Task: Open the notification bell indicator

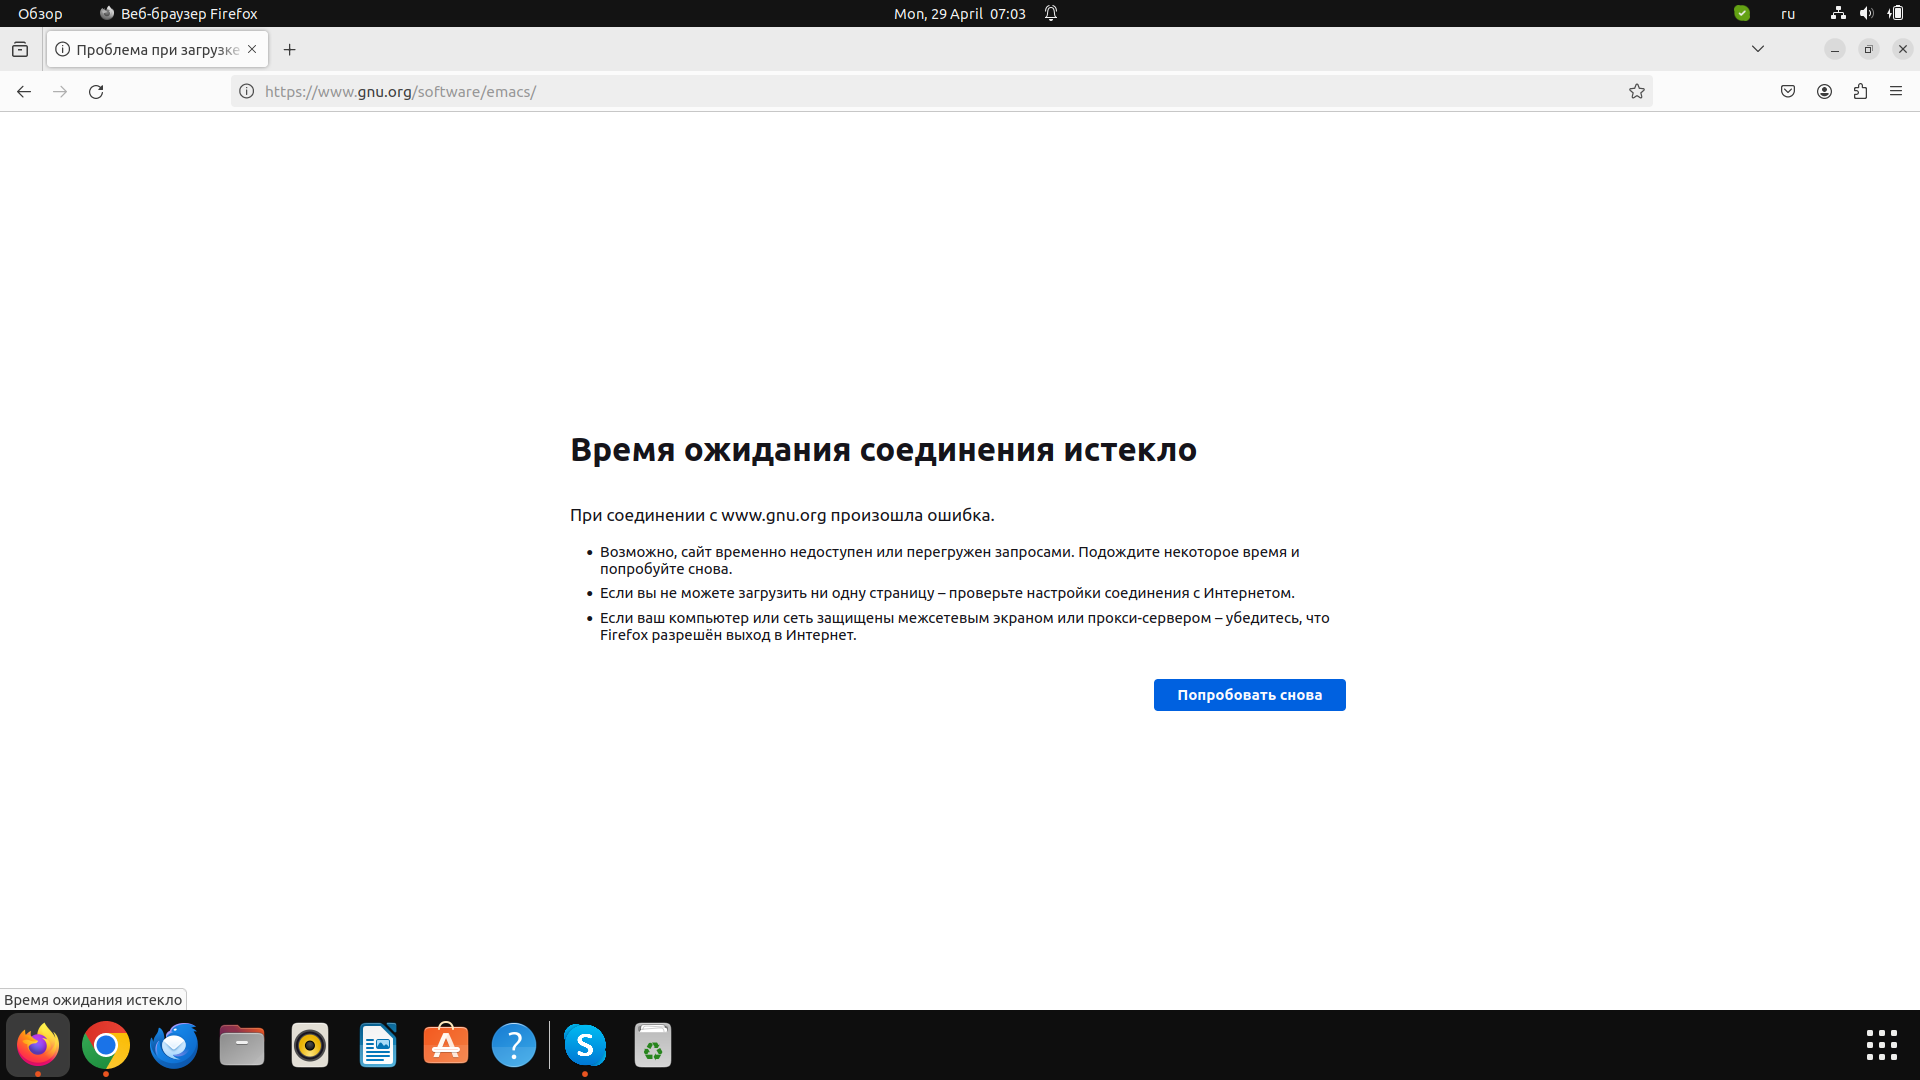Action: point(1050,13)
